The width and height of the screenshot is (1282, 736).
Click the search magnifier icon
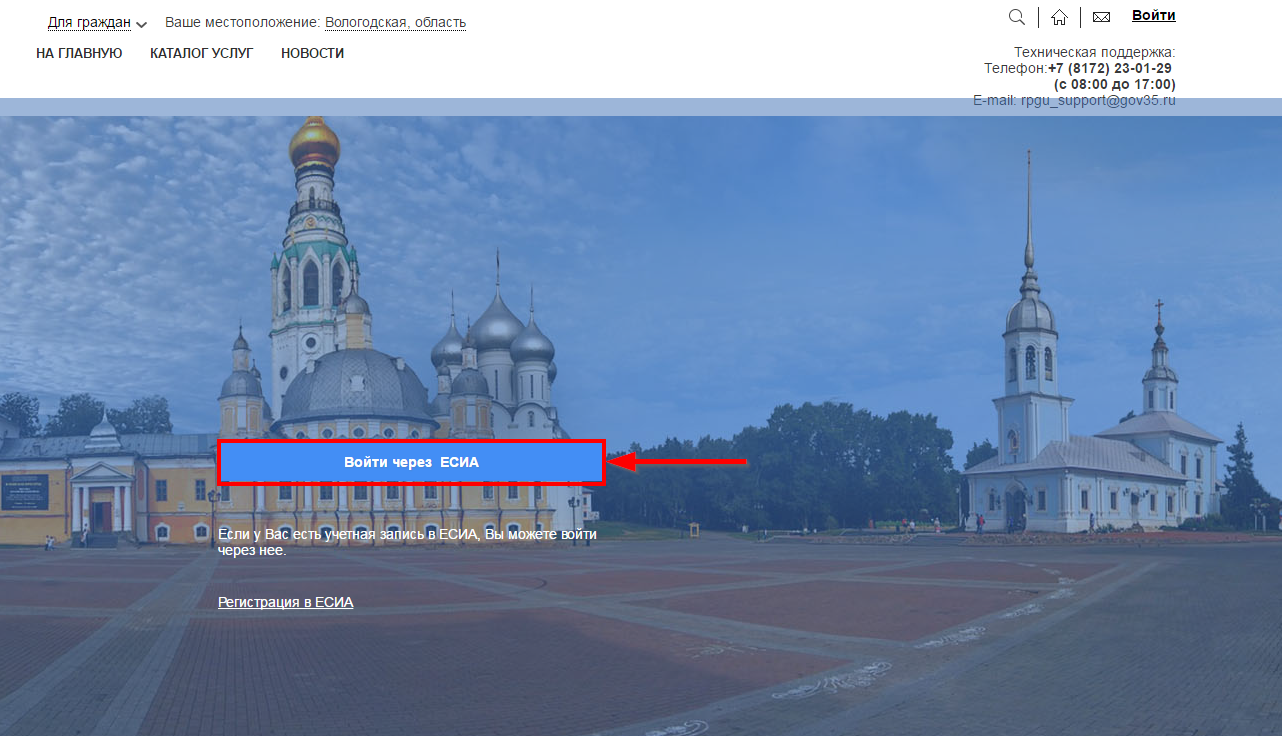pyautogui.click(x=1017, y=17)
